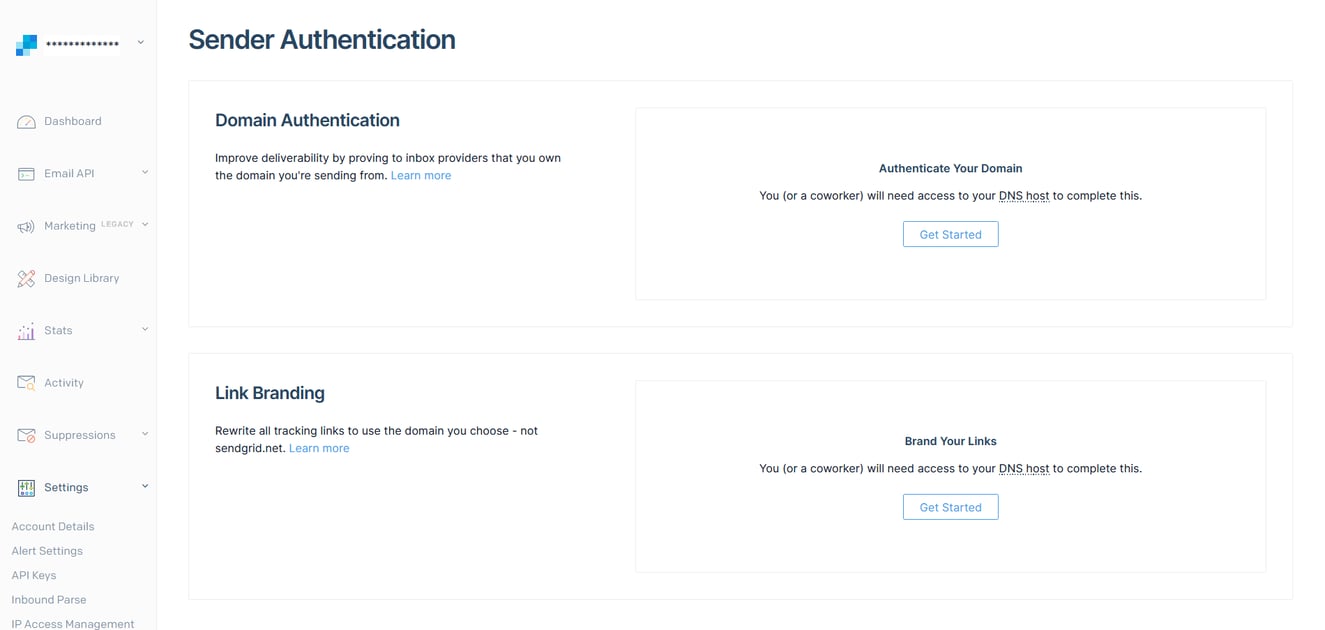
Task: Click Get Started under Link Branding
Action: pyautogui.click(x=950, y=507)
